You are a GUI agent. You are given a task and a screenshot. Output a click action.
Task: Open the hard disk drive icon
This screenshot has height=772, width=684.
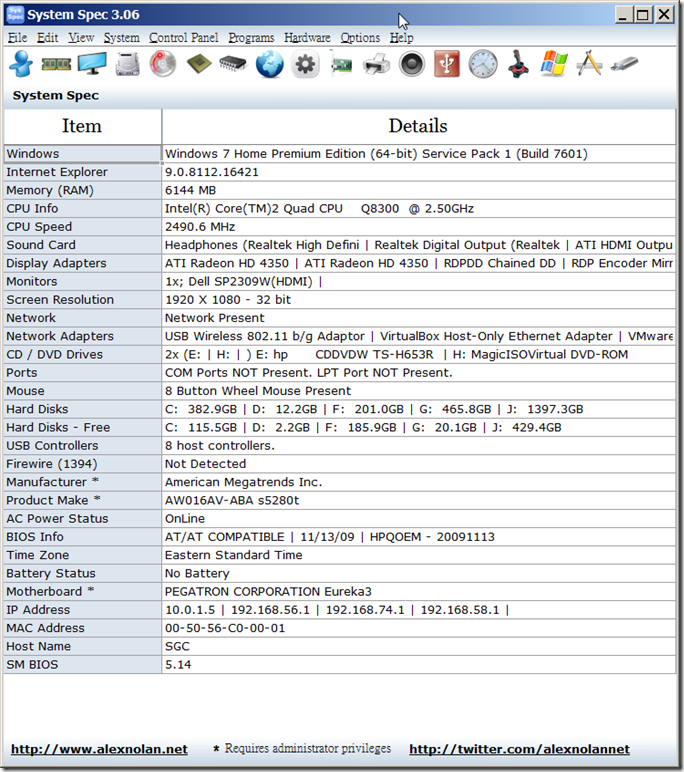point(128,64)
